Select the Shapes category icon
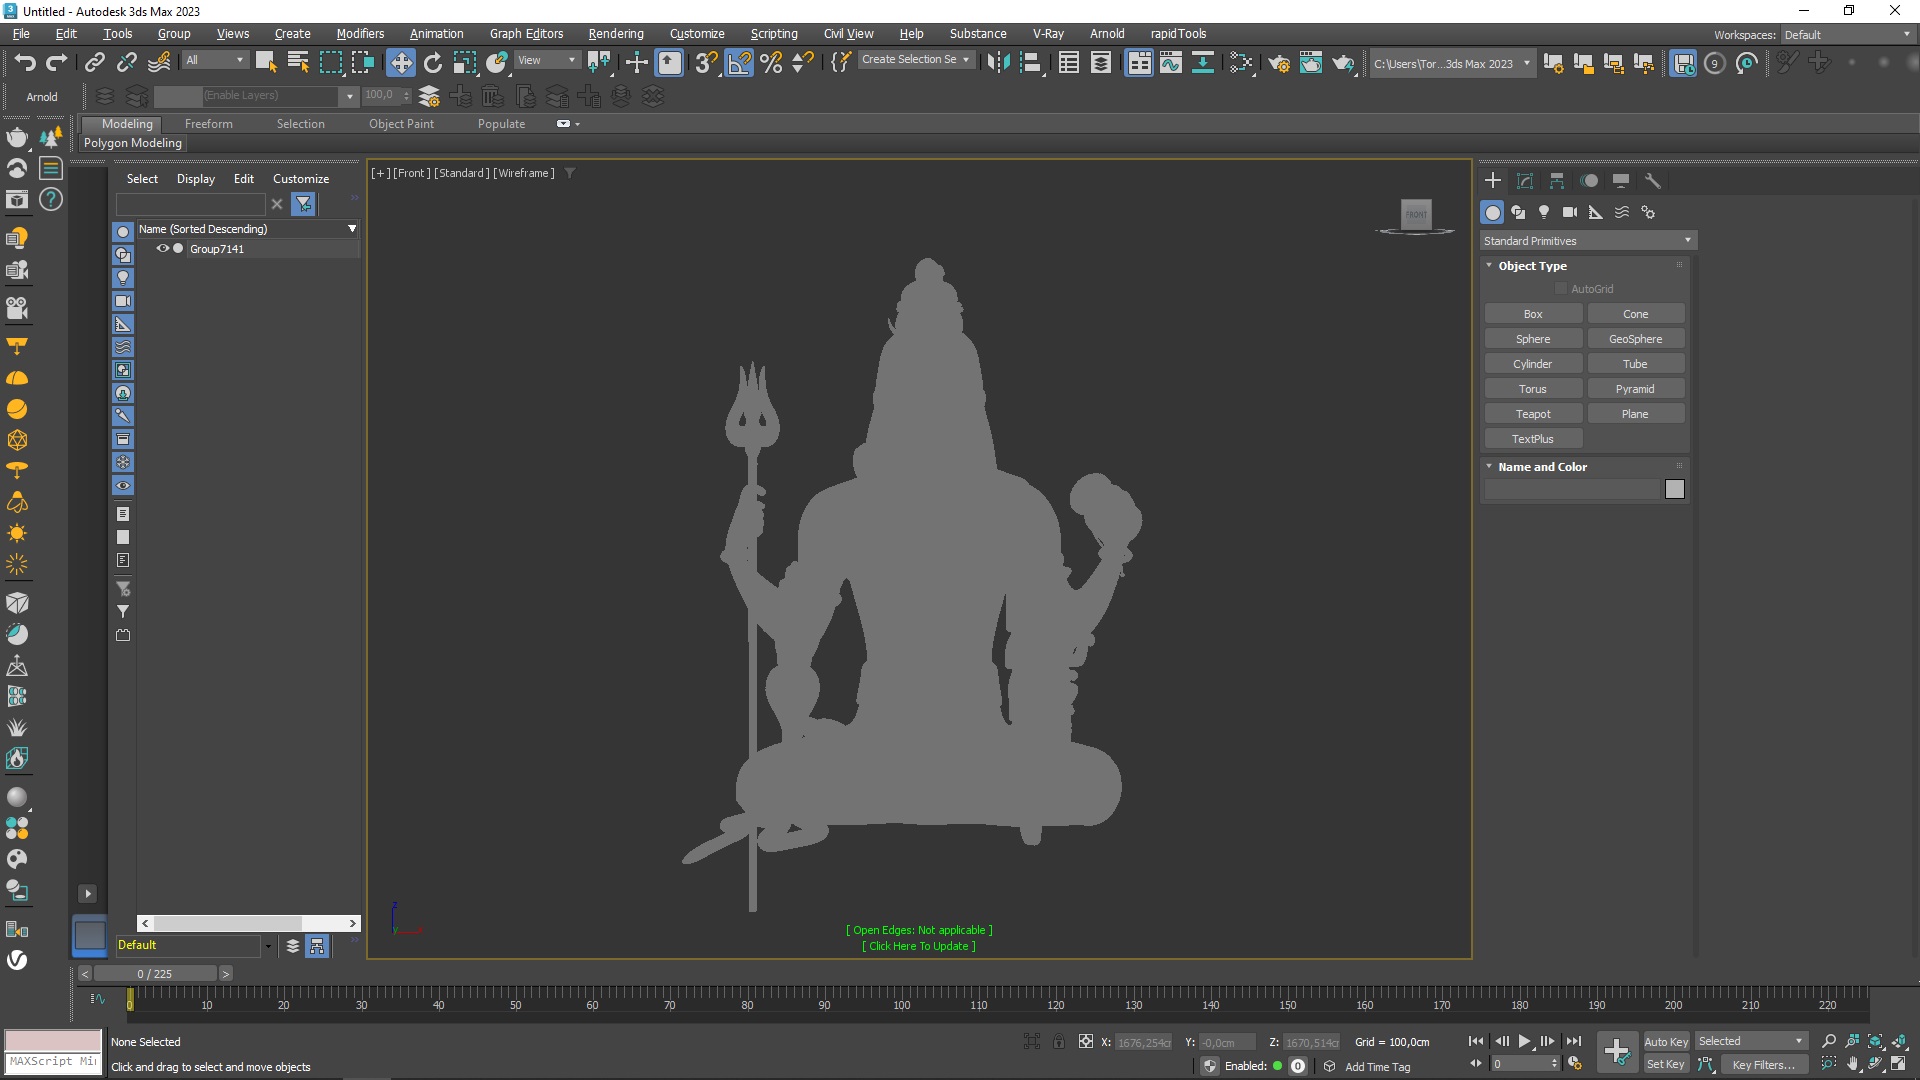 click(1518, 212)
